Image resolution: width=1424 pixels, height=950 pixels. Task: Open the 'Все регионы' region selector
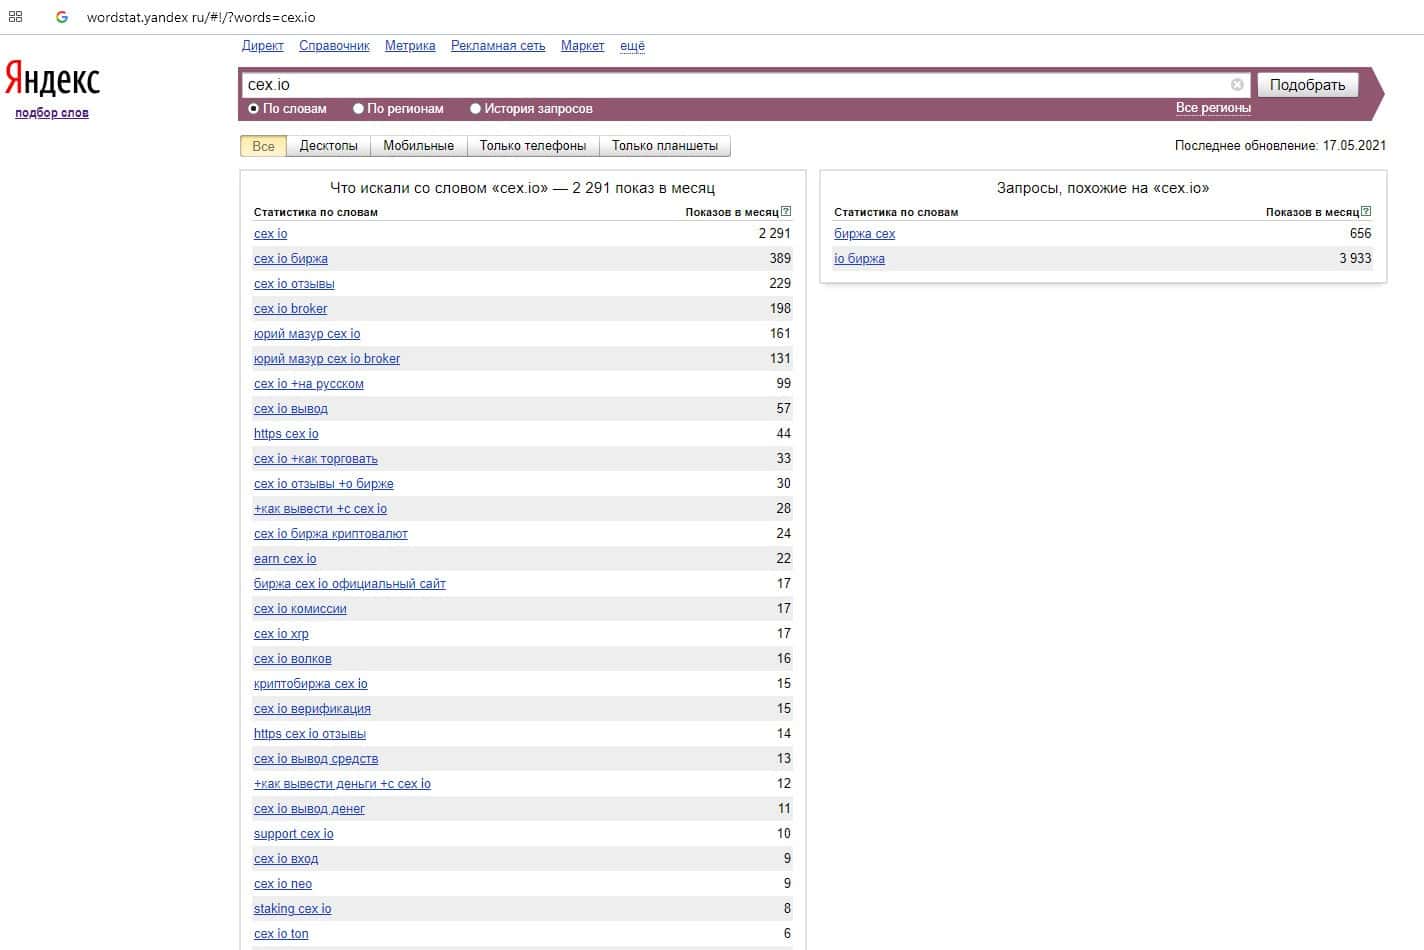coord(1212,108)
